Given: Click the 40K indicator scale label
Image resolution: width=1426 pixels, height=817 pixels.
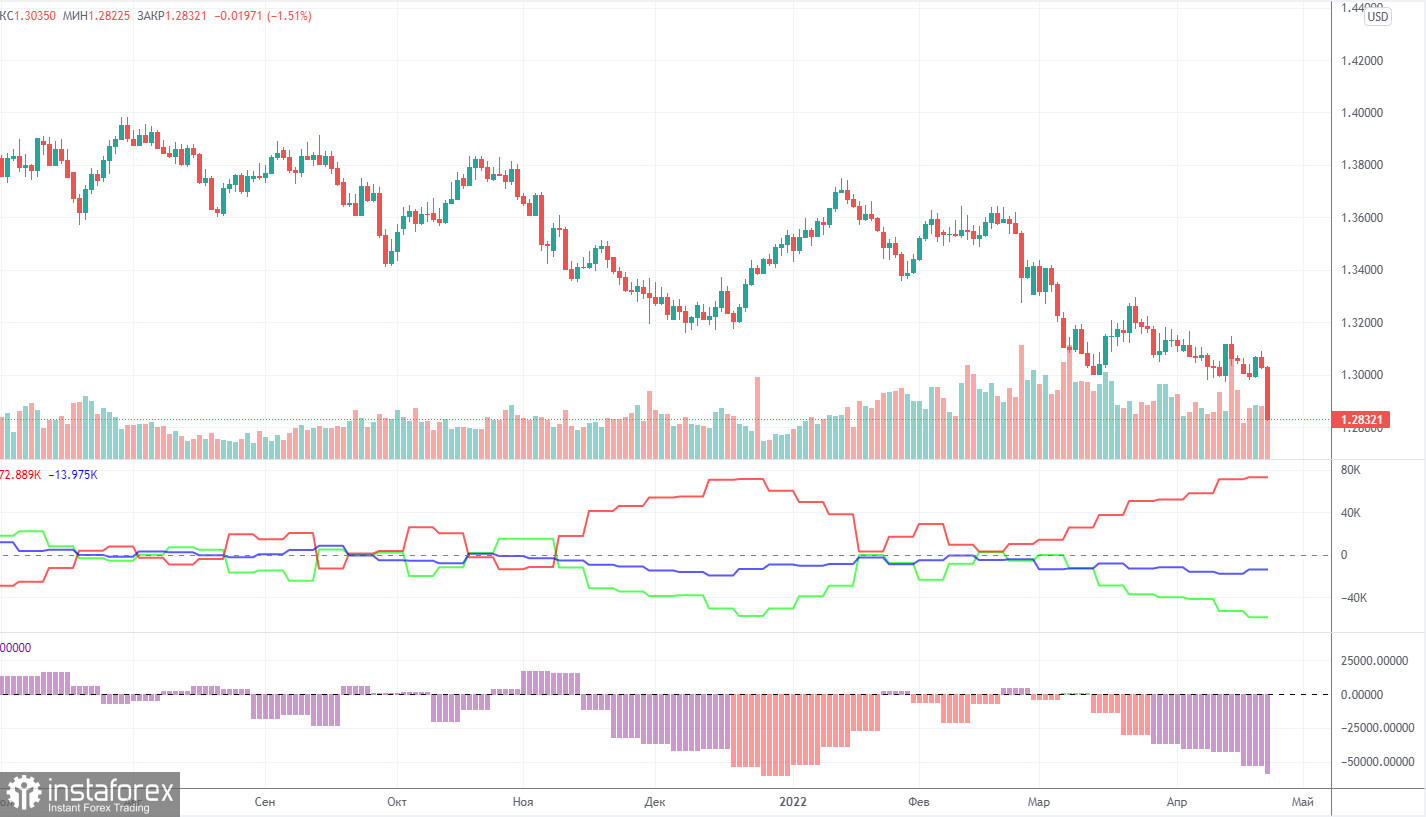Looking at the screenshot, I should [1350, 513].
